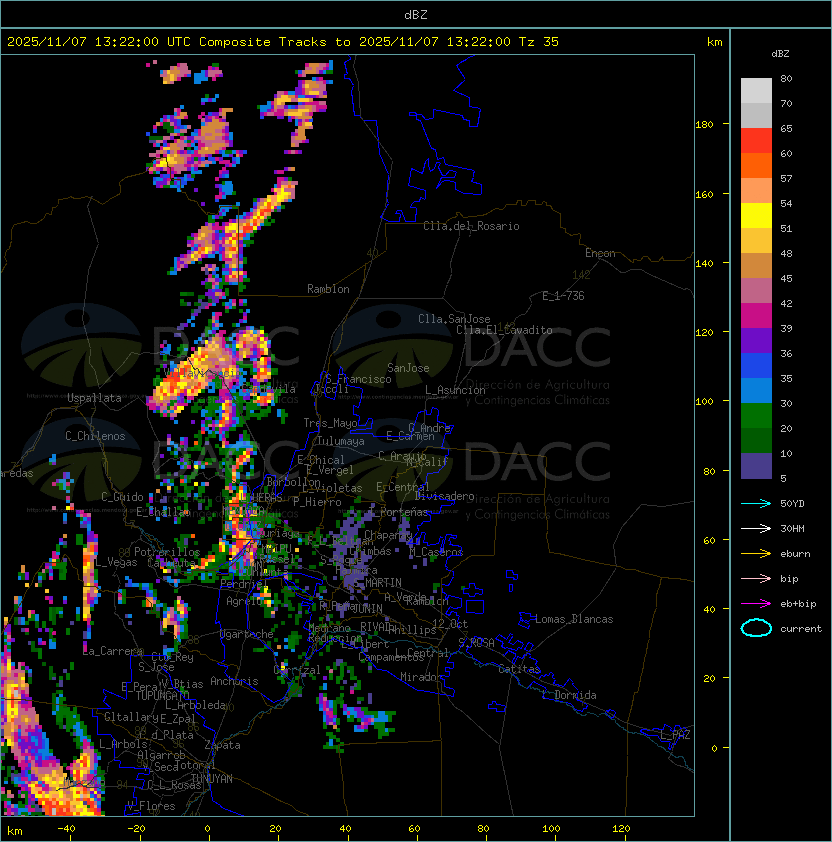Image resolution: width=832 pixels, height=842 pixels.
Task: Click the Carrizal place label
Action: 297,670
